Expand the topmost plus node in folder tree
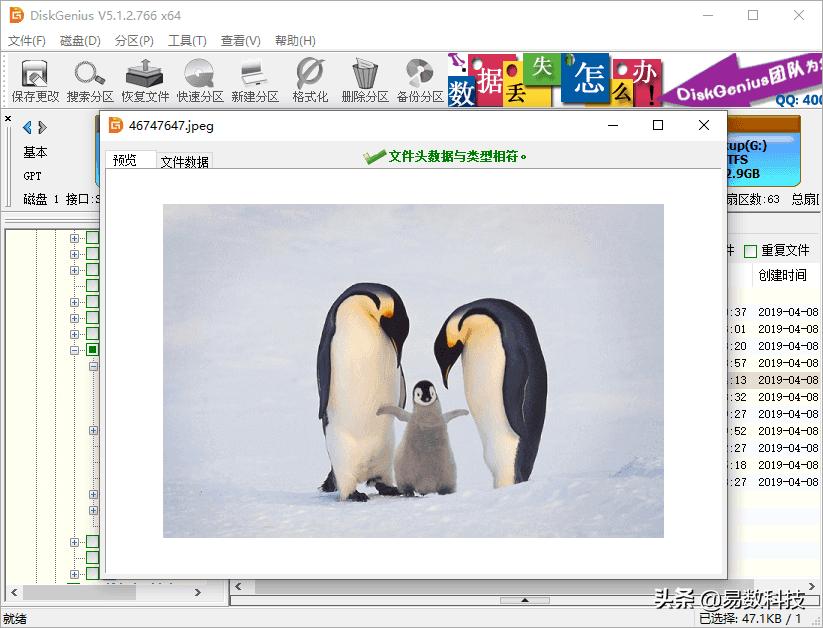Image resolution: width=823 pixels, height=628 pixels. point(74,238)
